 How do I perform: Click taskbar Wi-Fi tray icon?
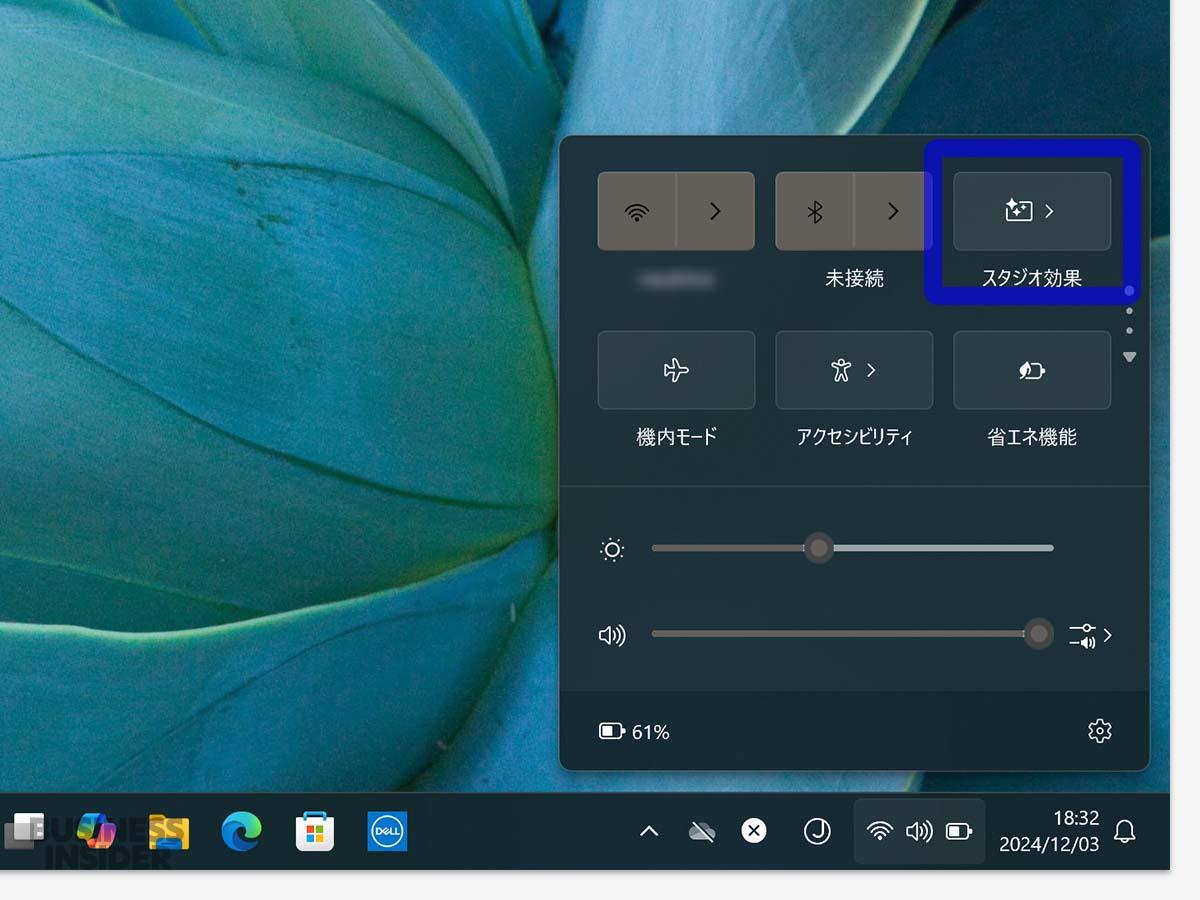point(879,831)
